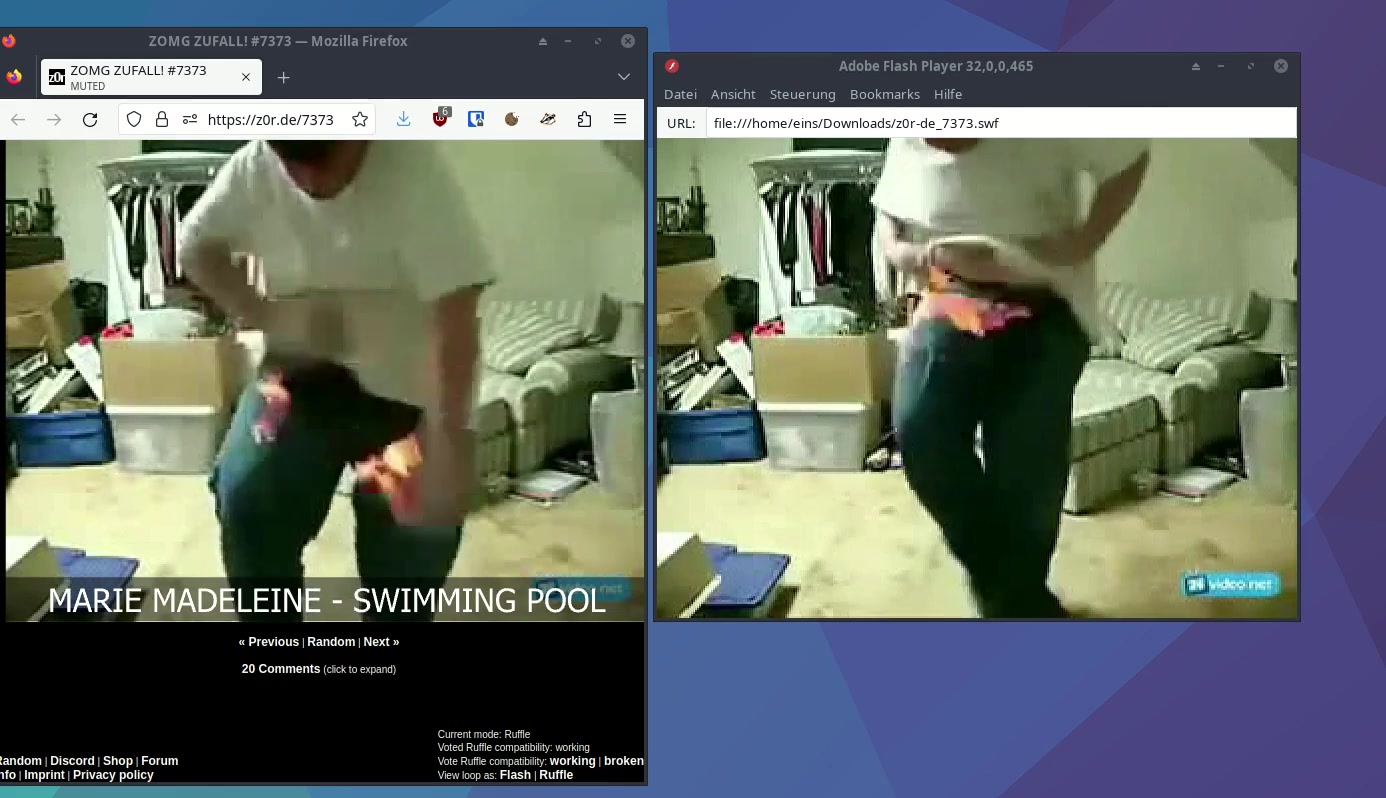The image size is (1386, 798).
Task: Open the tab overview chevron
Action: pyautogui.click(x=623, y=76)
